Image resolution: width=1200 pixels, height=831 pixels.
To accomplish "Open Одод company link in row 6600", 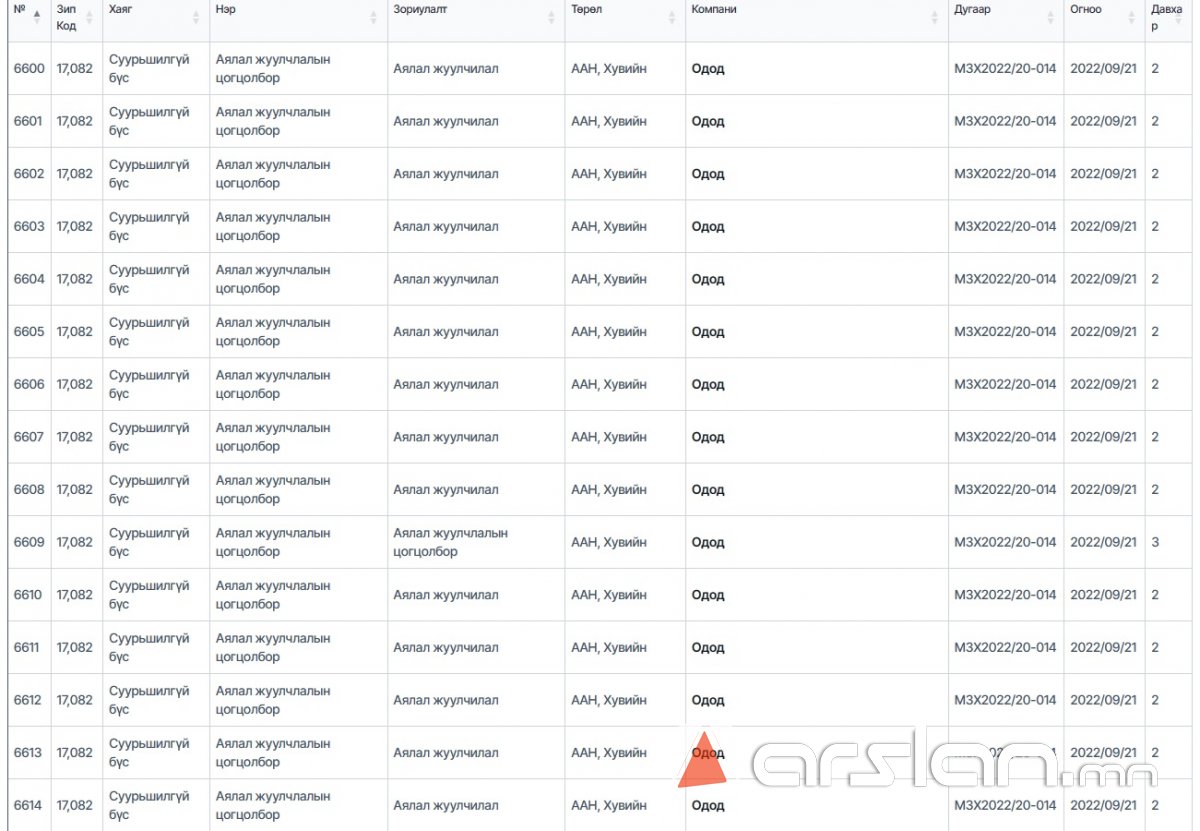I will pos(708,69).
